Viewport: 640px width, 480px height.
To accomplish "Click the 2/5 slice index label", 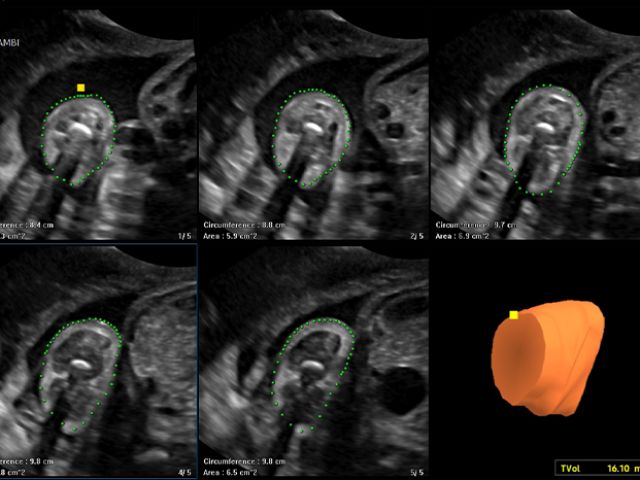I will (412, 236).
